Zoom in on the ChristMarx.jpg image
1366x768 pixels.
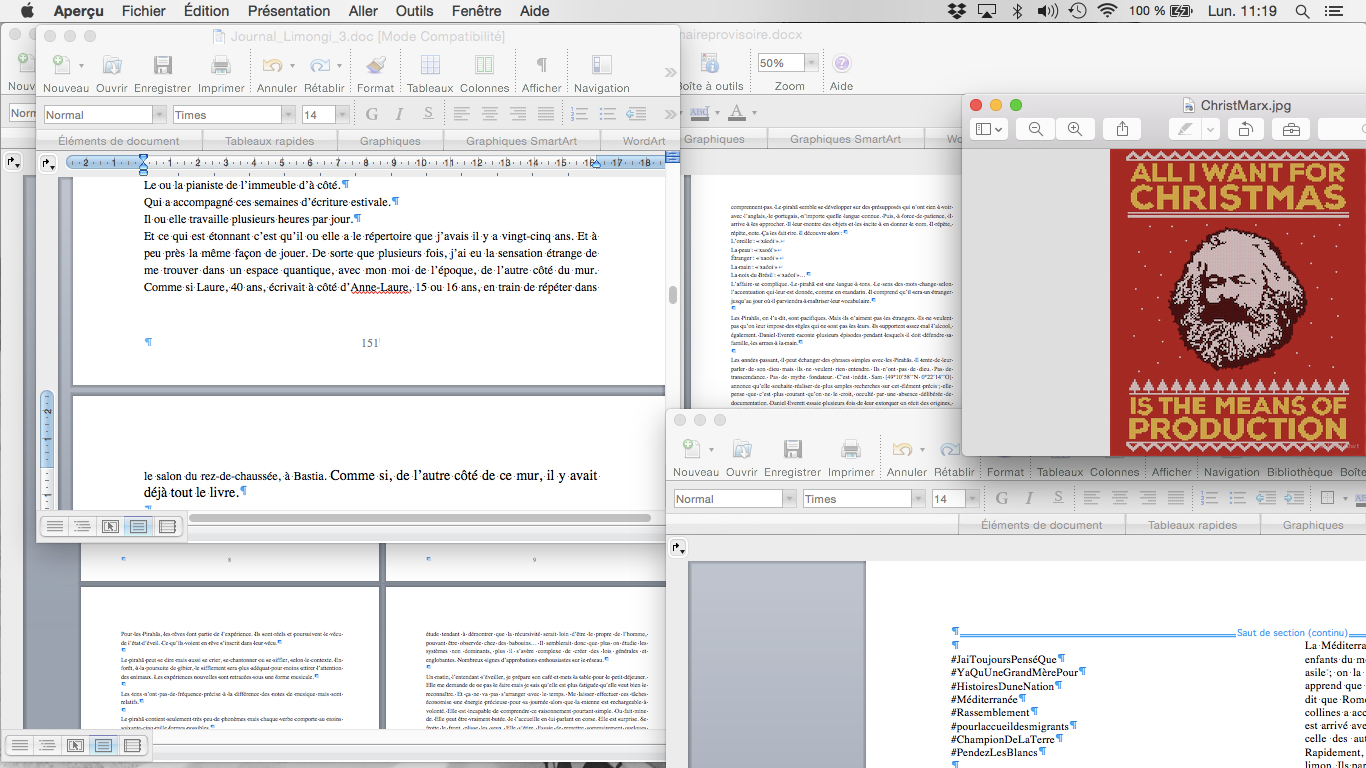1075,129
